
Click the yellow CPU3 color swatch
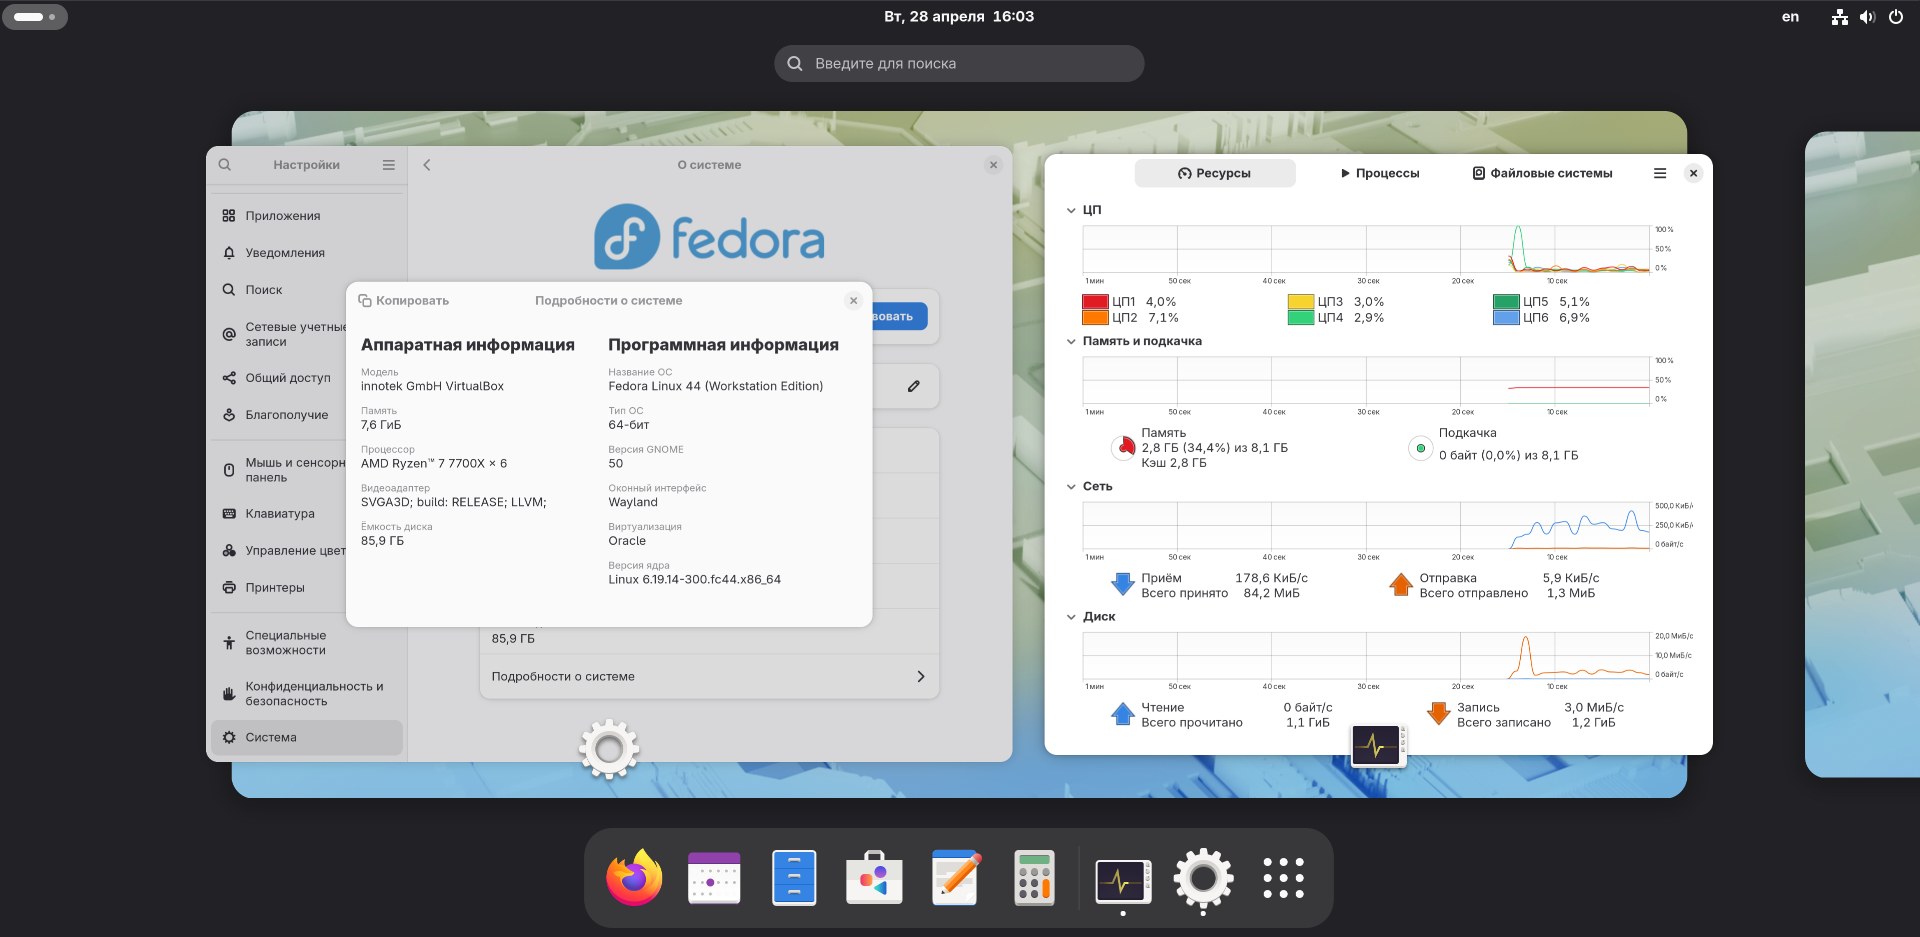[x=1300, y=302]
